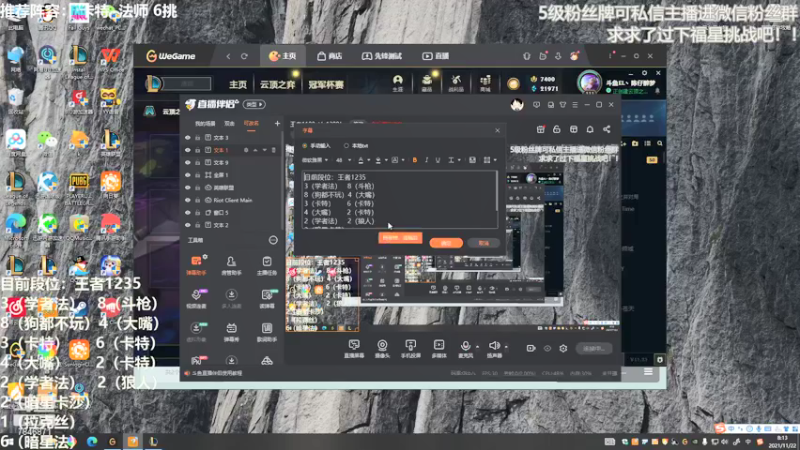Click inside the subtitle text area
The width and height of the screenshot is (800, 450).
398,199
